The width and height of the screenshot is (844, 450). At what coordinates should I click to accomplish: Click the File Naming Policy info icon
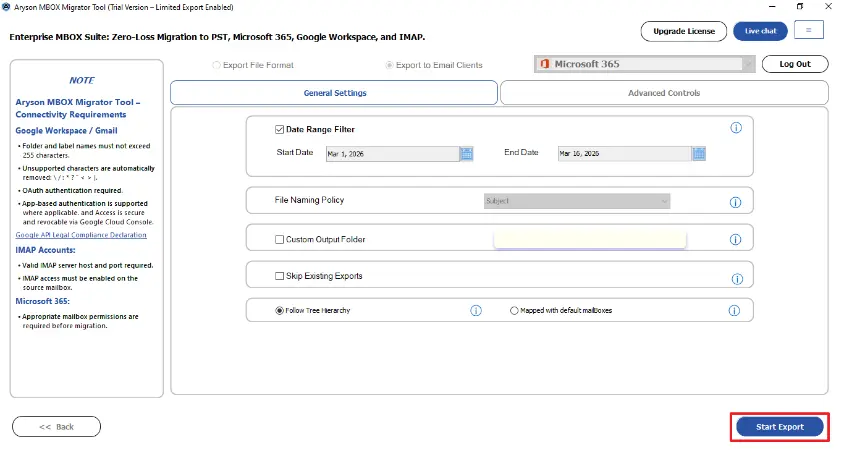(735, 202)
